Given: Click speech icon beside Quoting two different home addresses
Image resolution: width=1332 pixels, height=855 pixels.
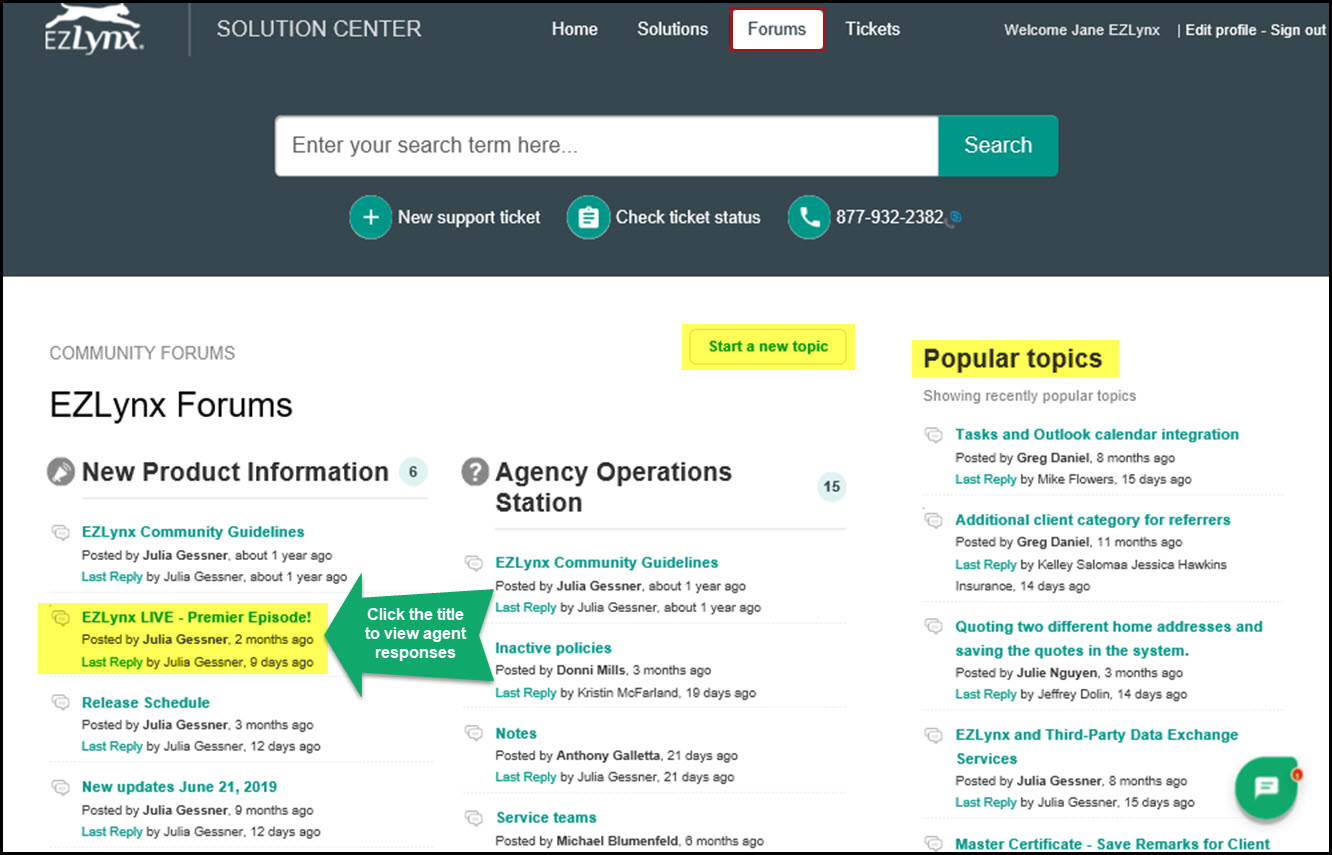Looking at the screenshot, I should [933, 627].
